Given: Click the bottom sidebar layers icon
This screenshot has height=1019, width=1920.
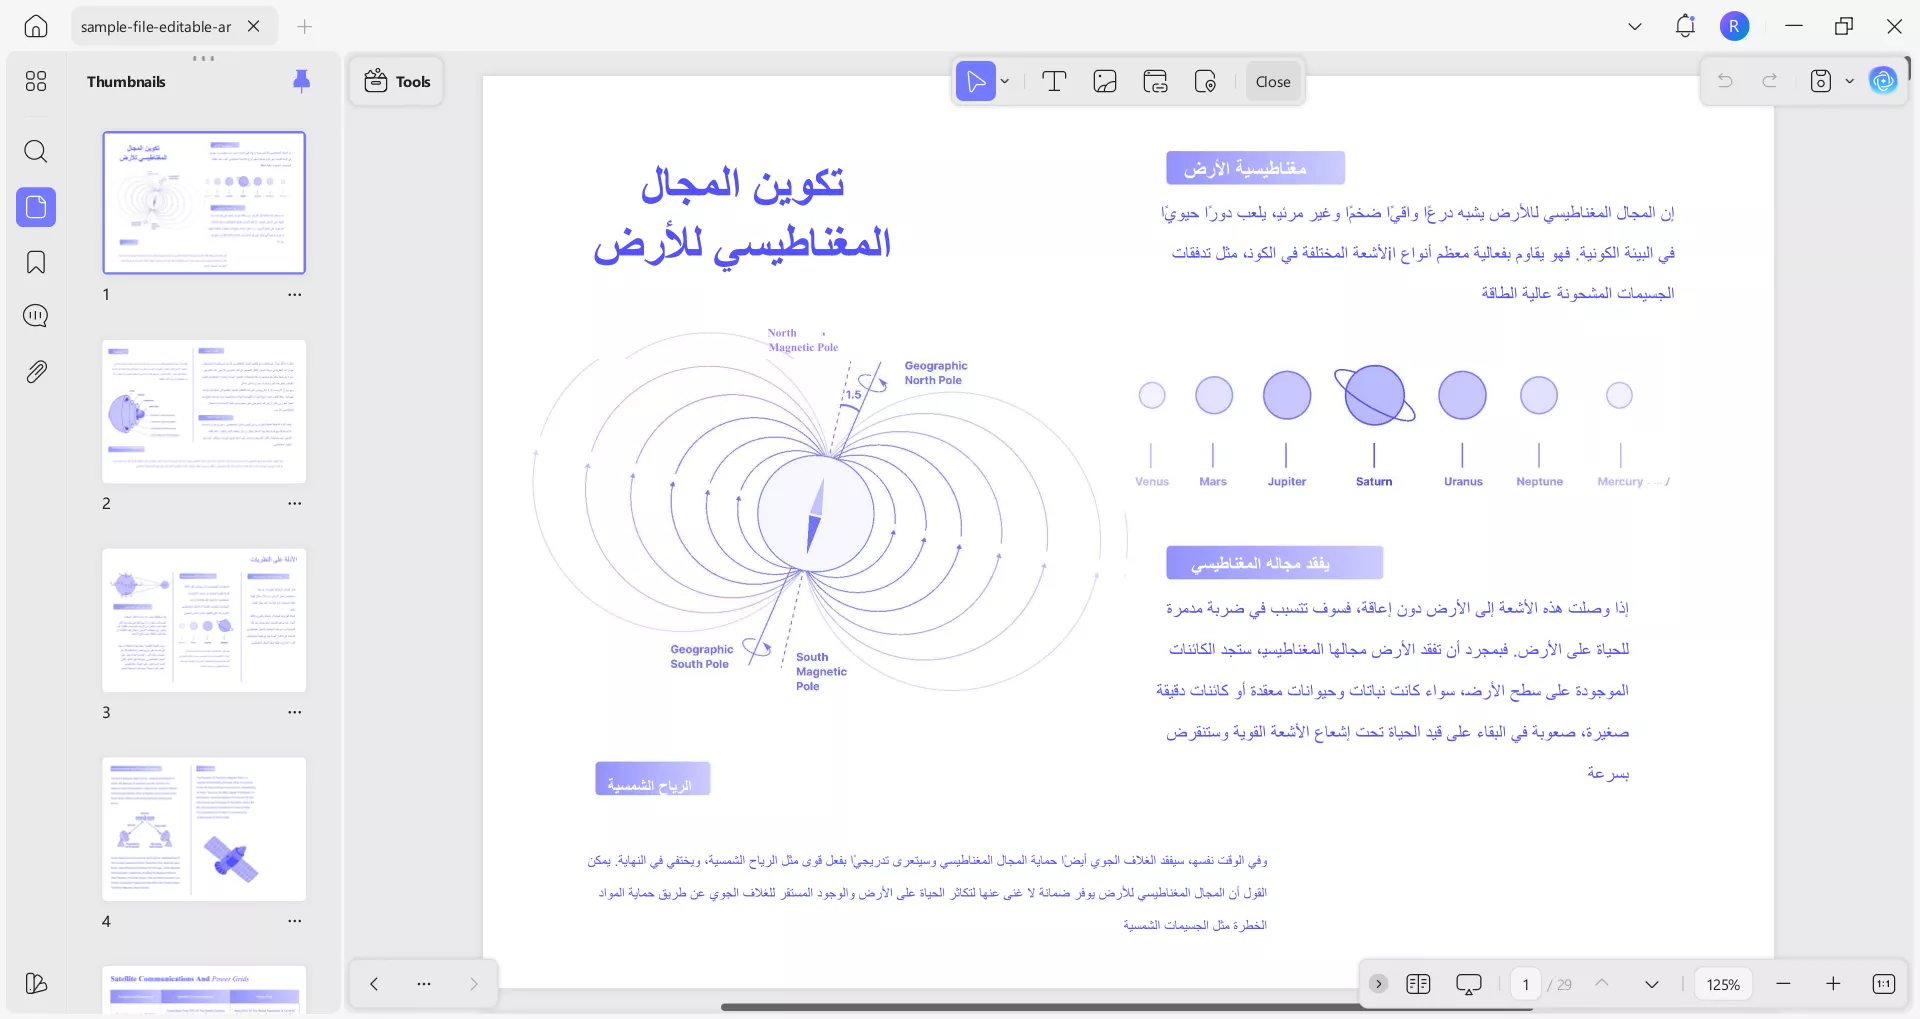Looking at the screenshot, I should pos(36,984).
